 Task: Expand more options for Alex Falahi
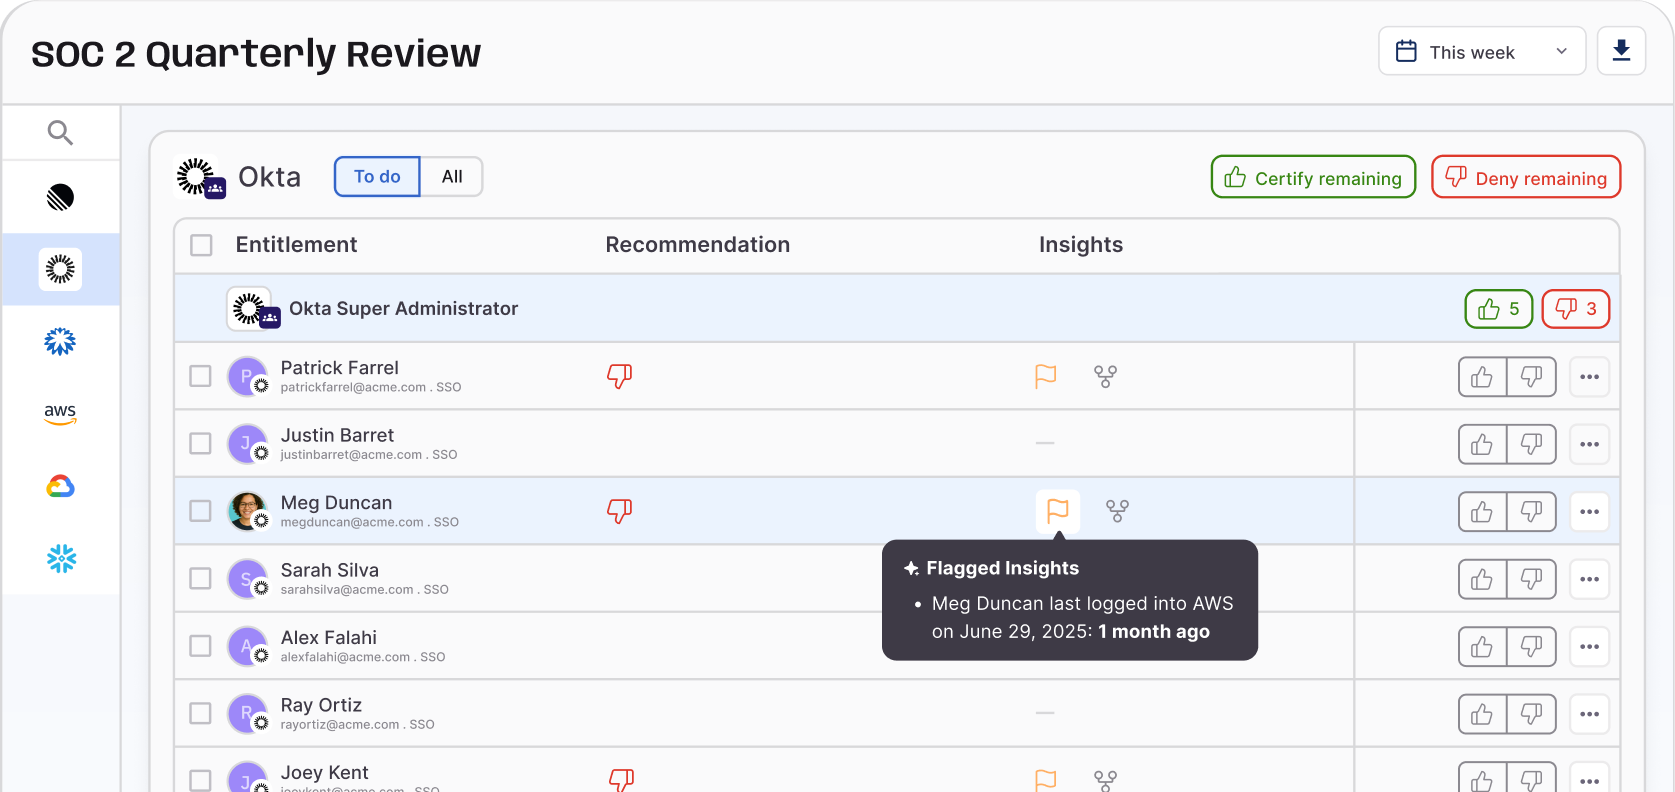pyautogui.click(x=1589, y=646)
